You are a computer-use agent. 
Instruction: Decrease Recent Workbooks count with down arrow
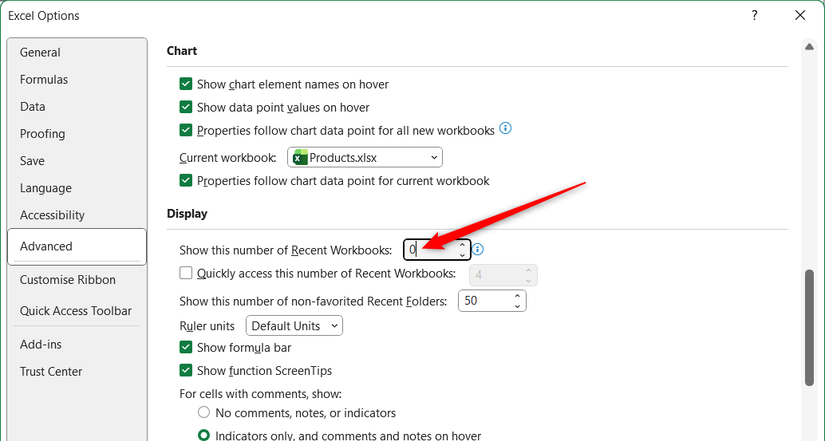click(x=462, y=255)
